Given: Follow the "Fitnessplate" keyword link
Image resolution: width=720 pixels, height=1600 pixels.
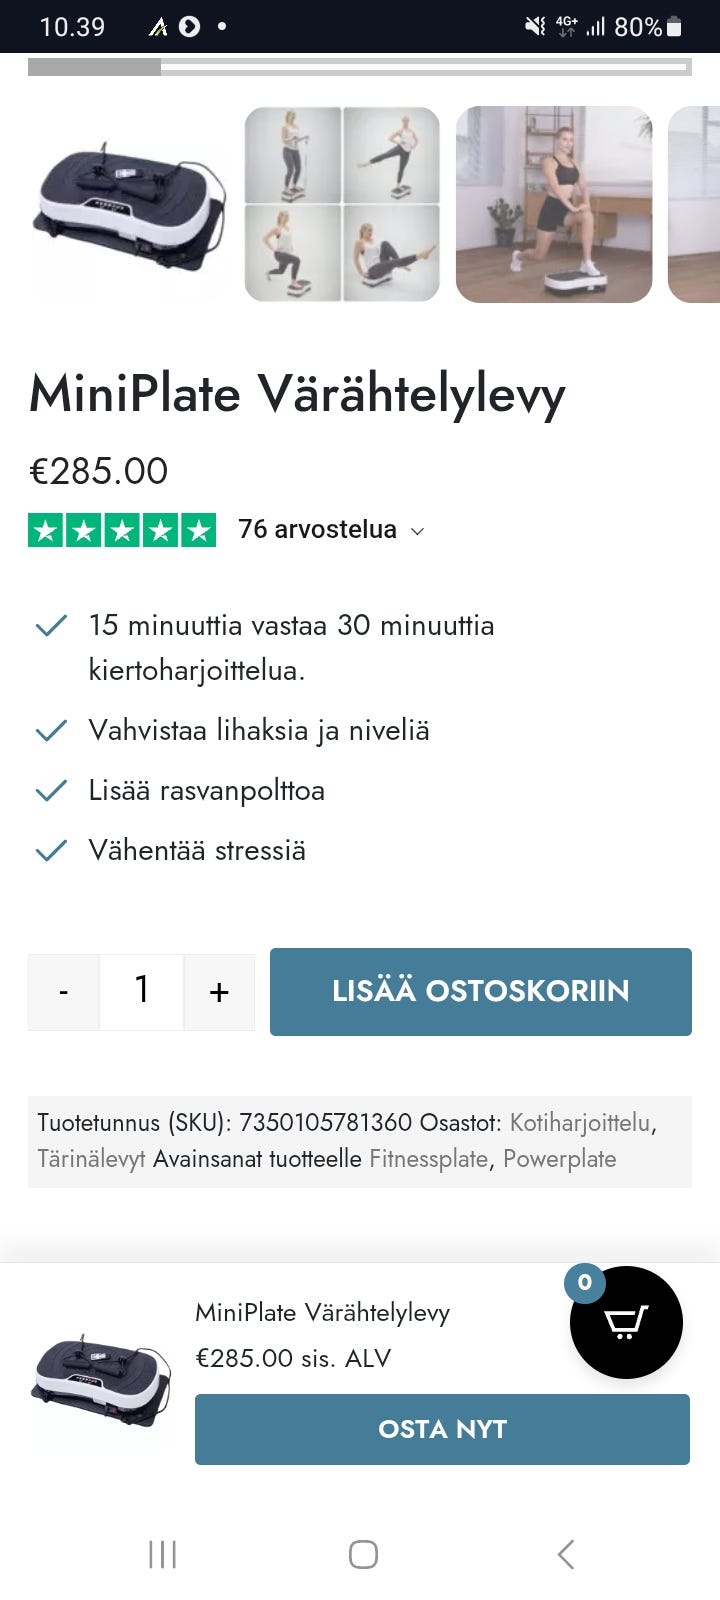Looking at the screenshot, I should tap(428, 1159).
